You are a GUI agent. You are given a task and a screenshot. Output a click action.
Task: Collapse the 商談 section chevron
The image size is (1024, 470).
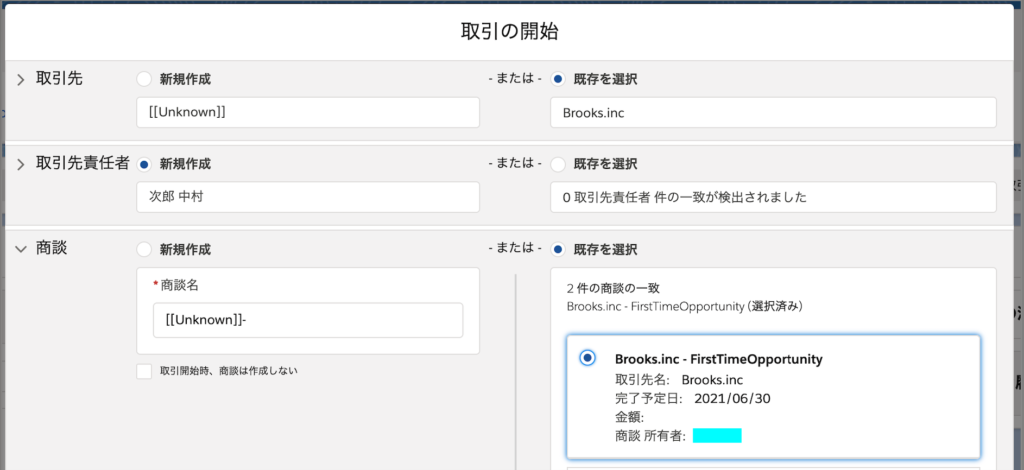[x=21, y=249]
